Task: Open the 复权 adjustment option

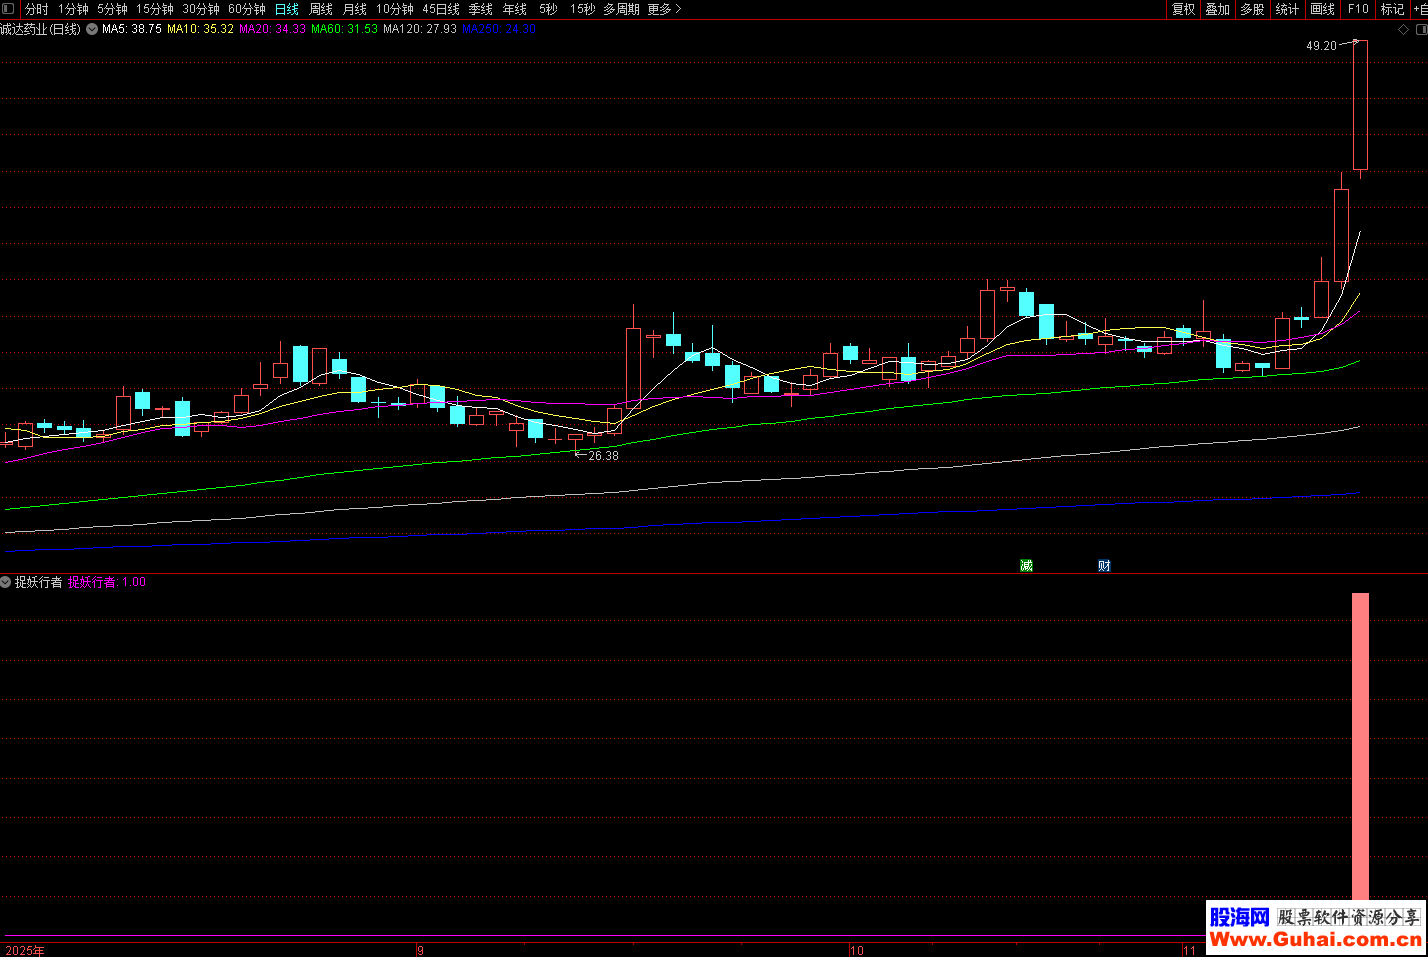Action: coord(1183,9)
